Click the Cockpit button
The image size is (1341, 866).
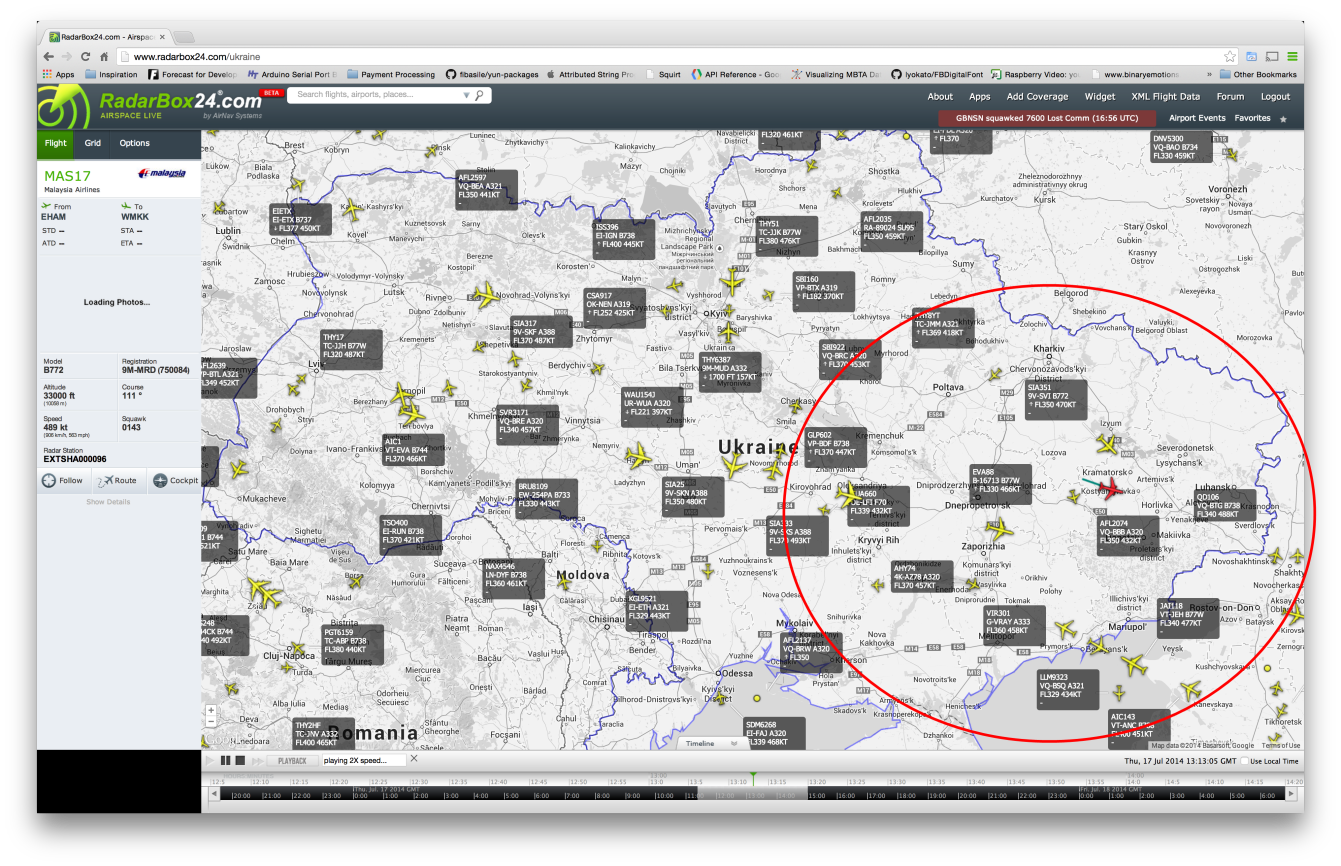176,481
